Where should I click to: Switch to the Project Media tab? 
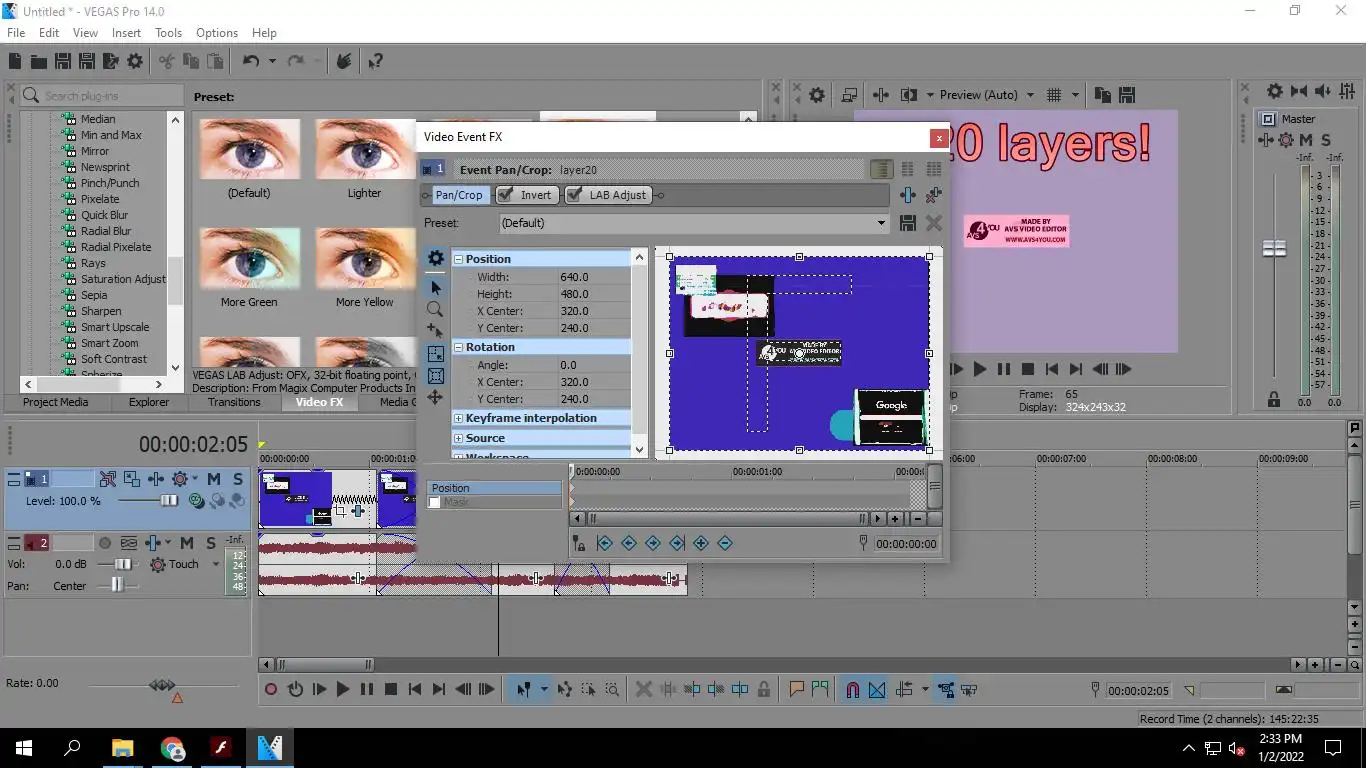coord(56,402)
